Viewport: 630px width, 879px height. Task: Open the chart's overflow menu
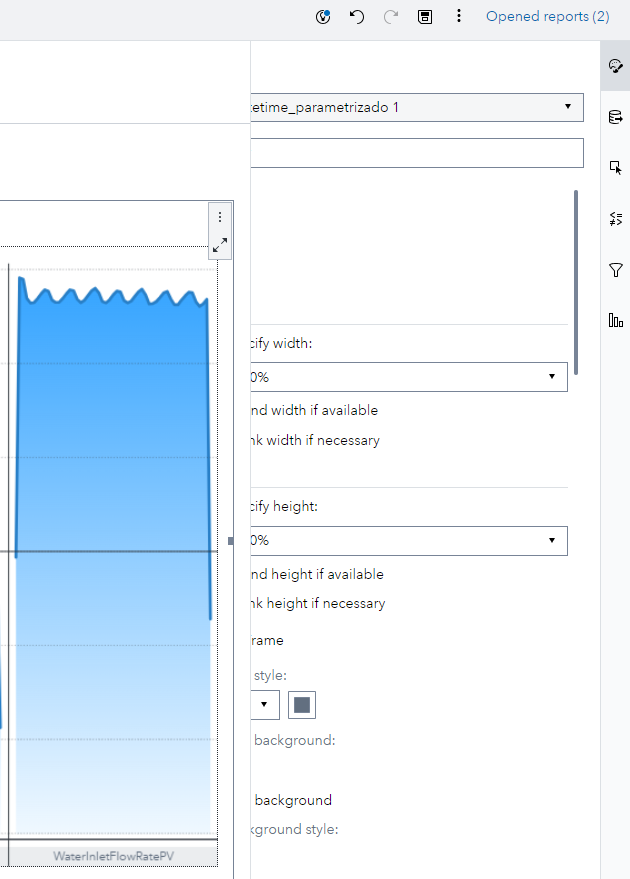[220, 217]
